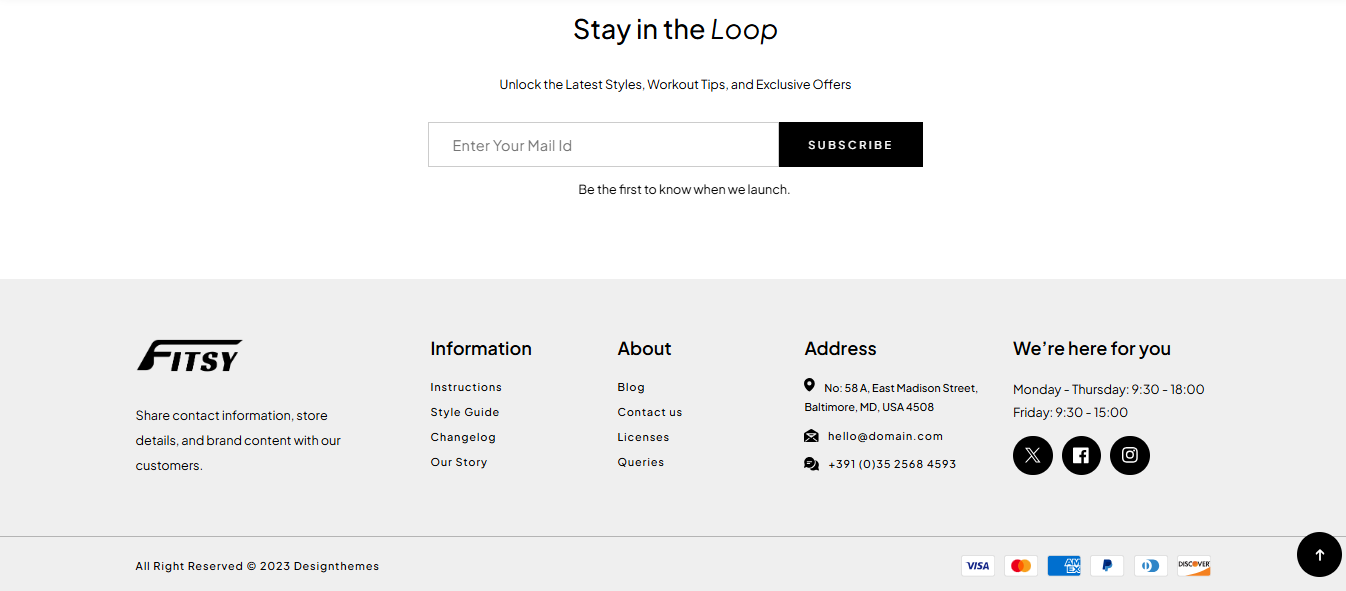Click the Fitsy logo in footer
The width and height of the screenshot is (1346, 591).
click(x=189, y=356)
